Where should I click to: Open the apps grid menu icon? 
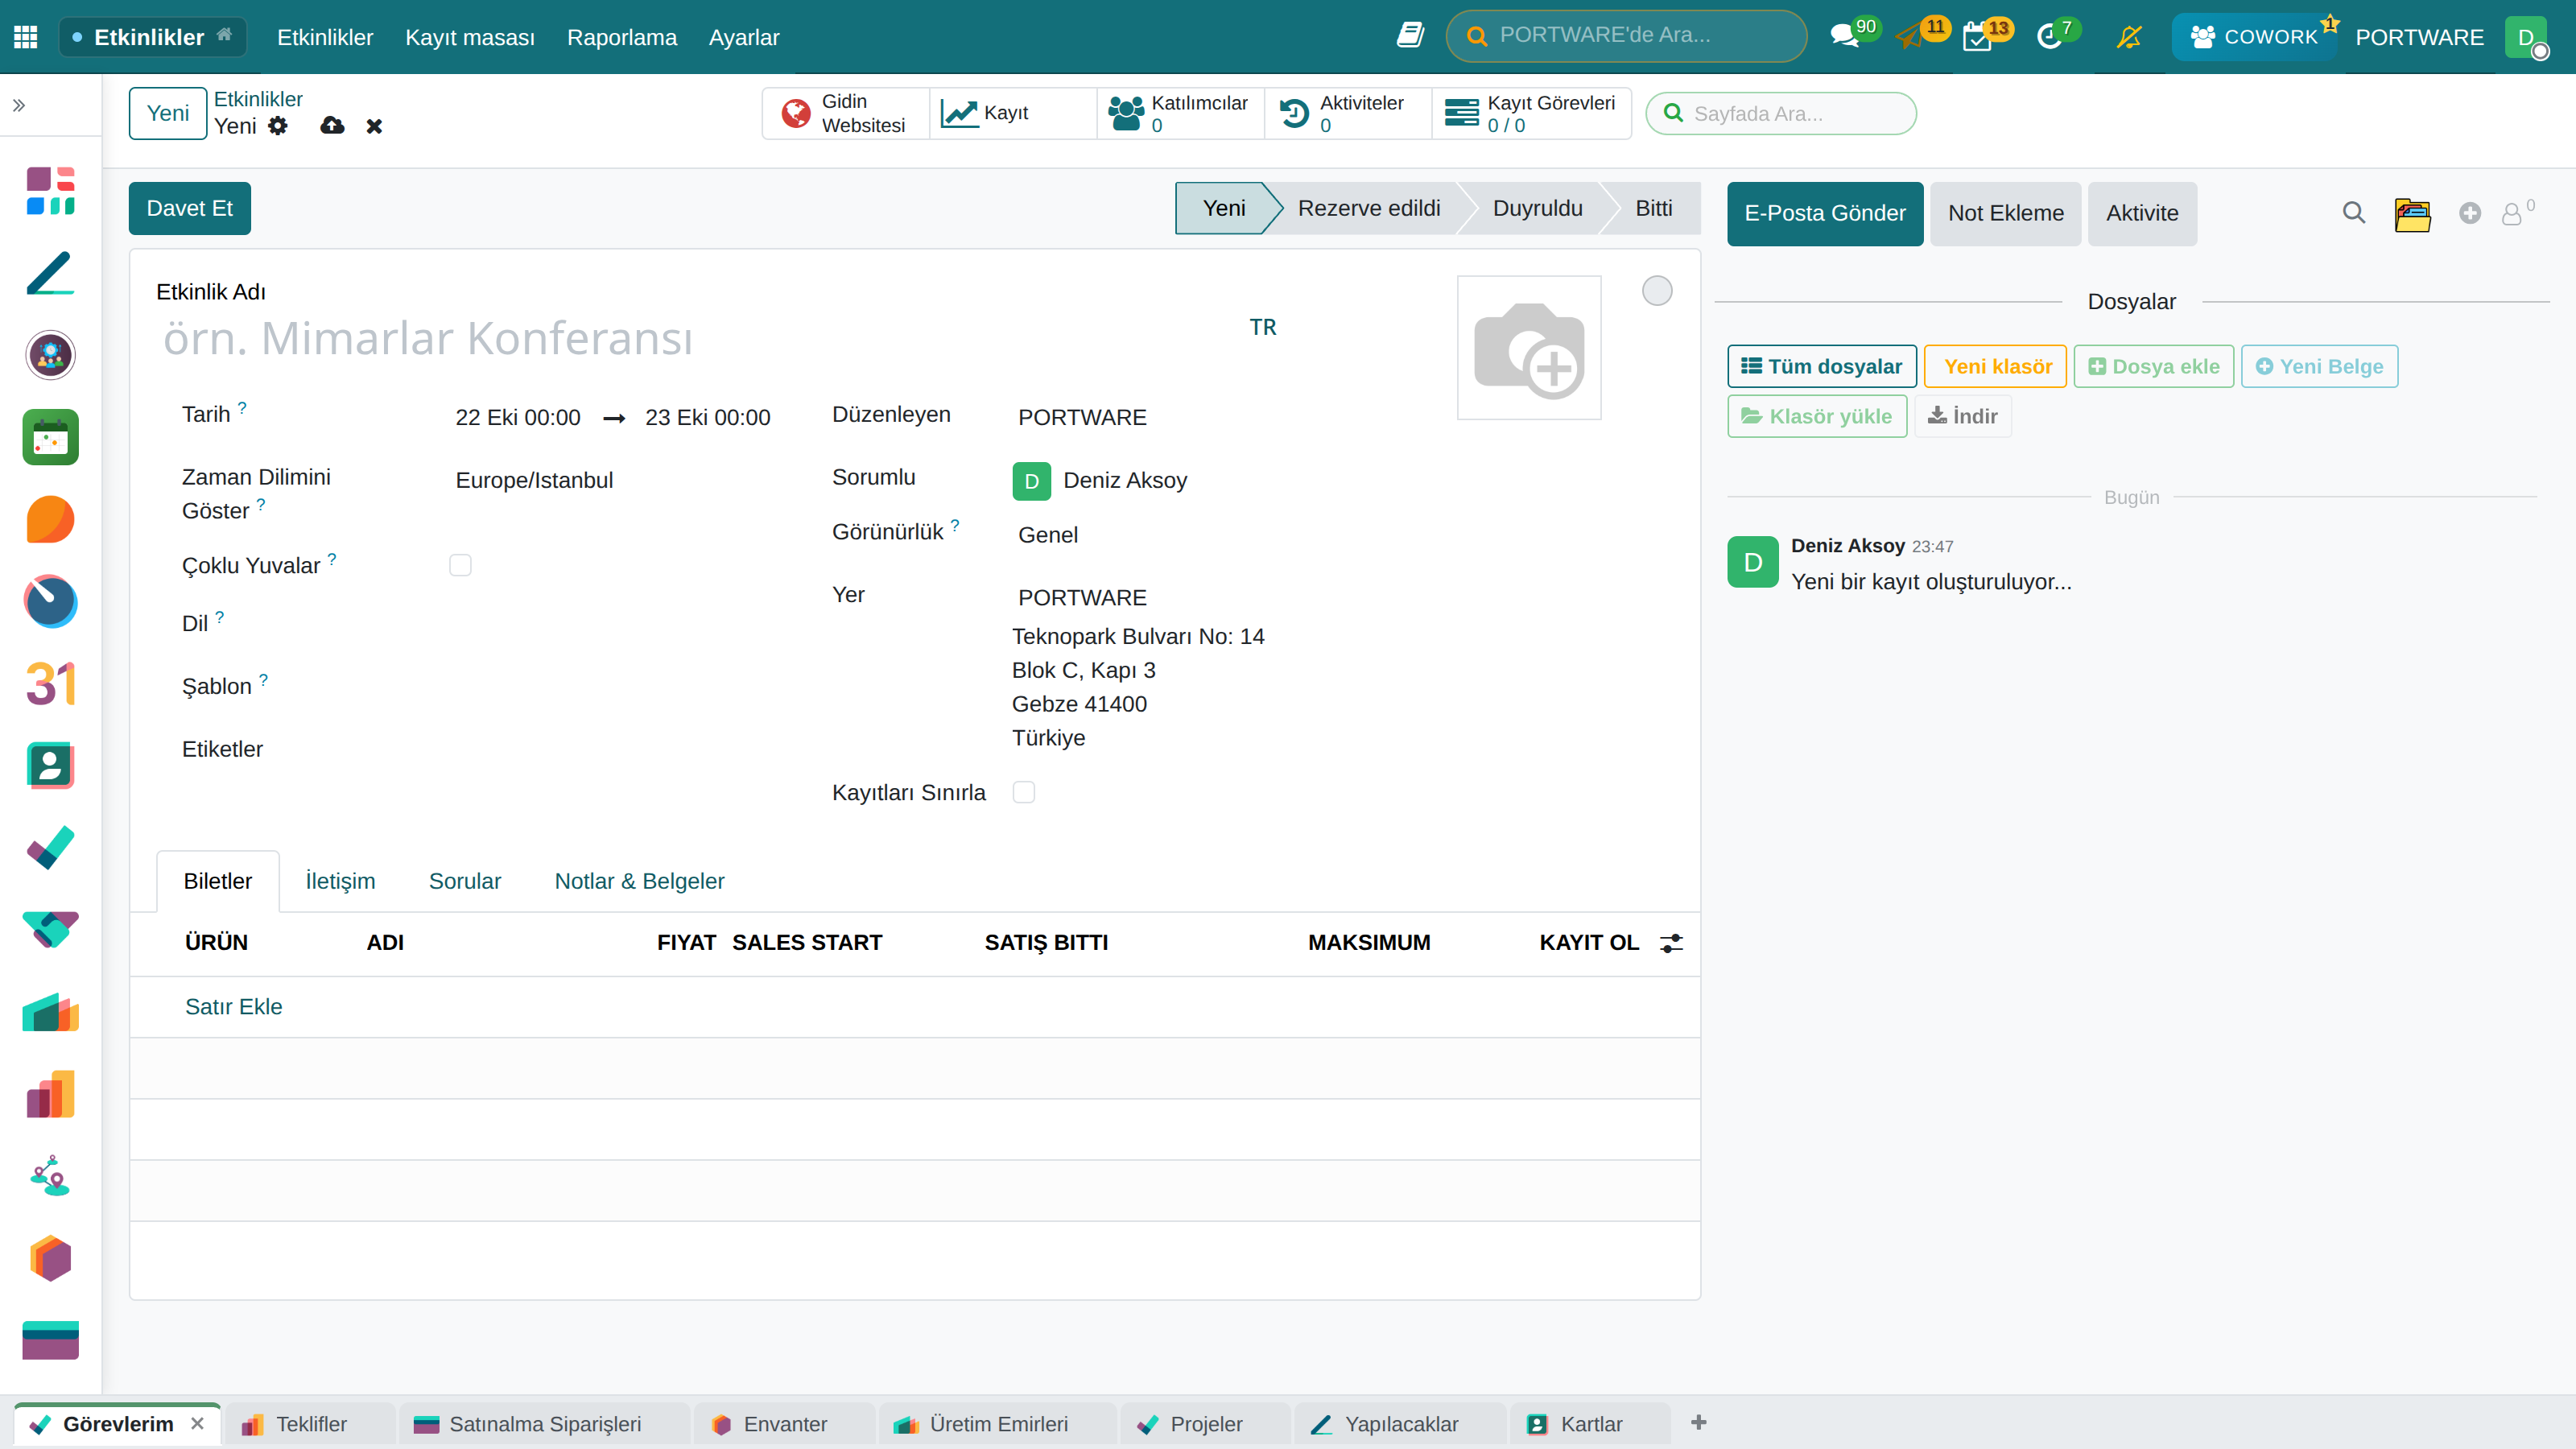click(26, 37)
